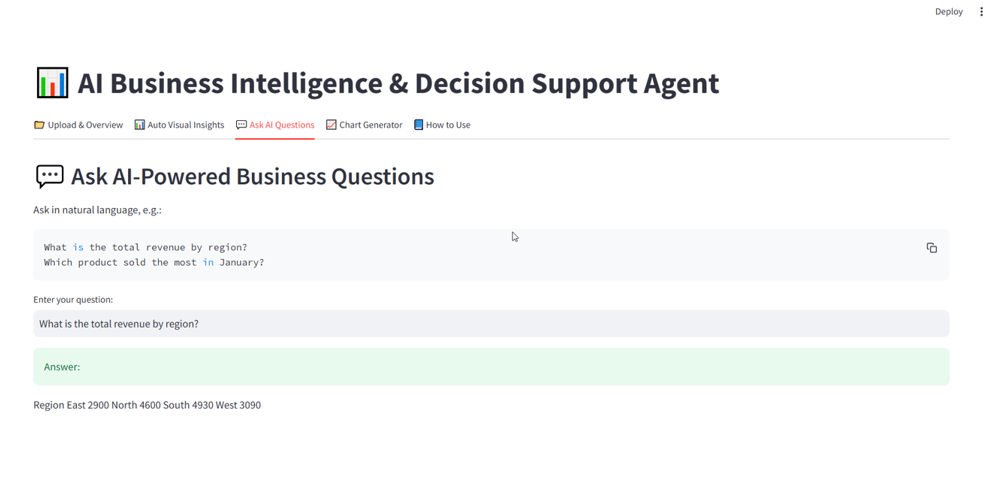Select the Ask AI Questions tab
The image size is (983, 480).
click(275, 125)
